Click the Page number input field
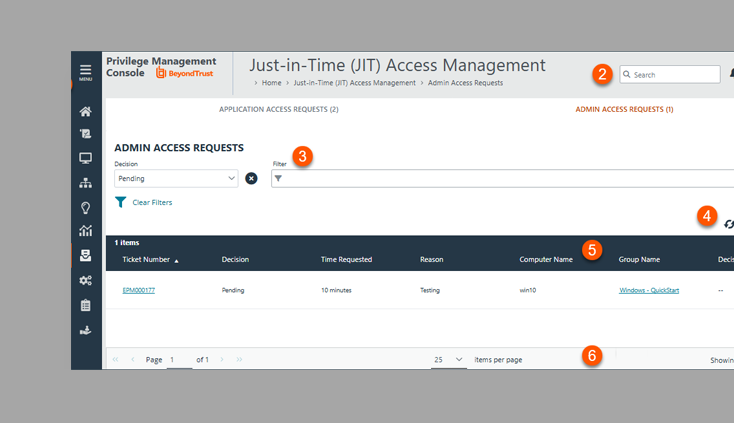The height and width of the screenshot is (423, 734). tap(179, 360)
